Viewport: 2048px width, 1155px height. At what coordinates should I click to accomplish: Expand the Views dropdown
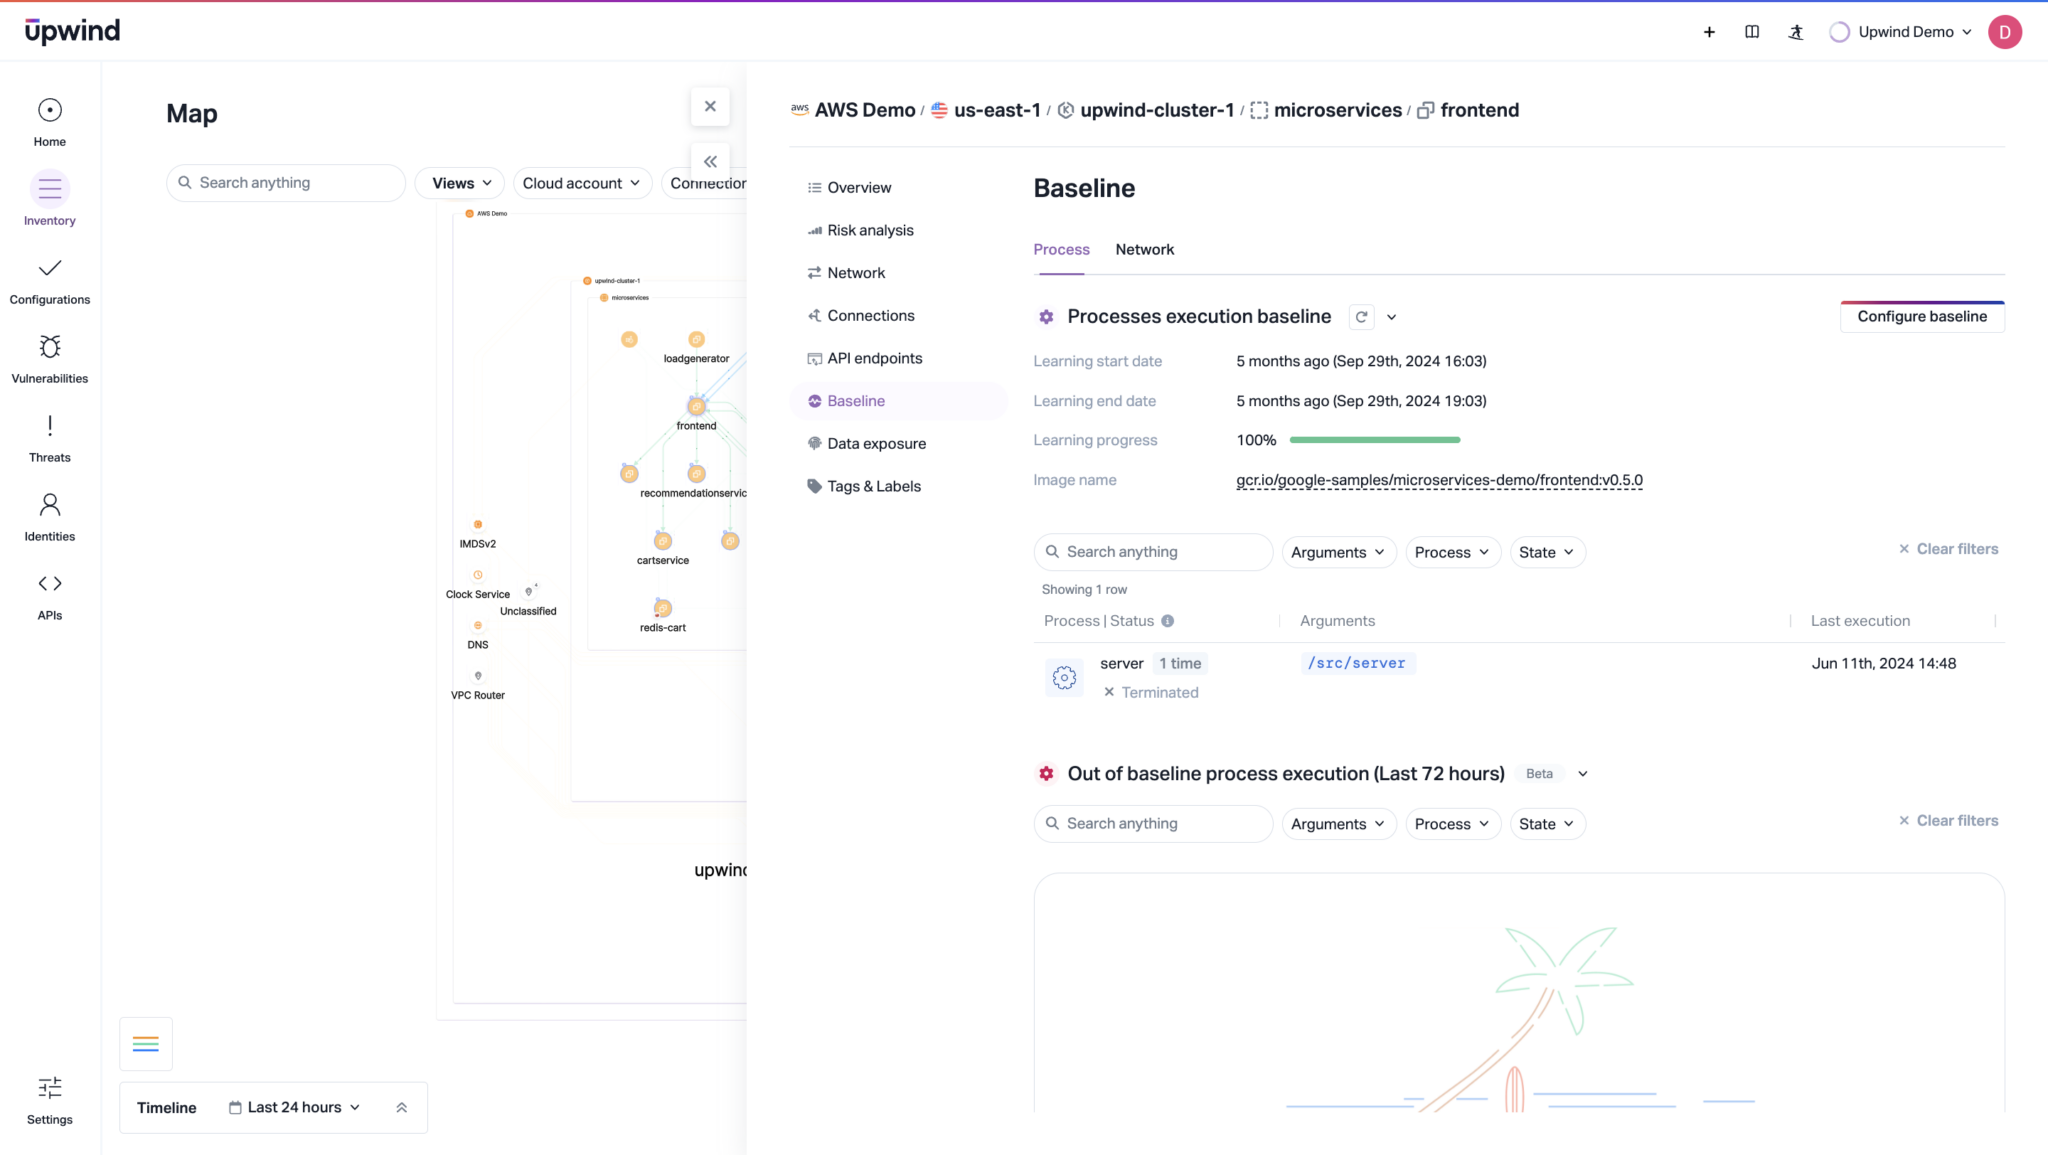[458, 182]
